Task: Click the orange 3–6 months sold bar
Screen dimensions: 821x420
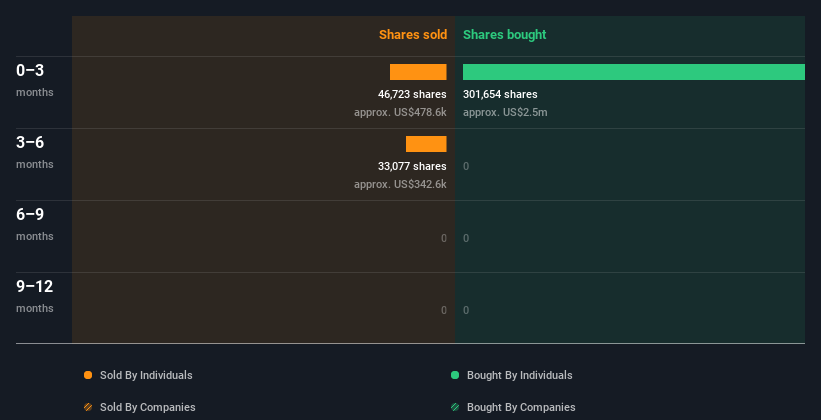Action: click(x=426, y=144)
